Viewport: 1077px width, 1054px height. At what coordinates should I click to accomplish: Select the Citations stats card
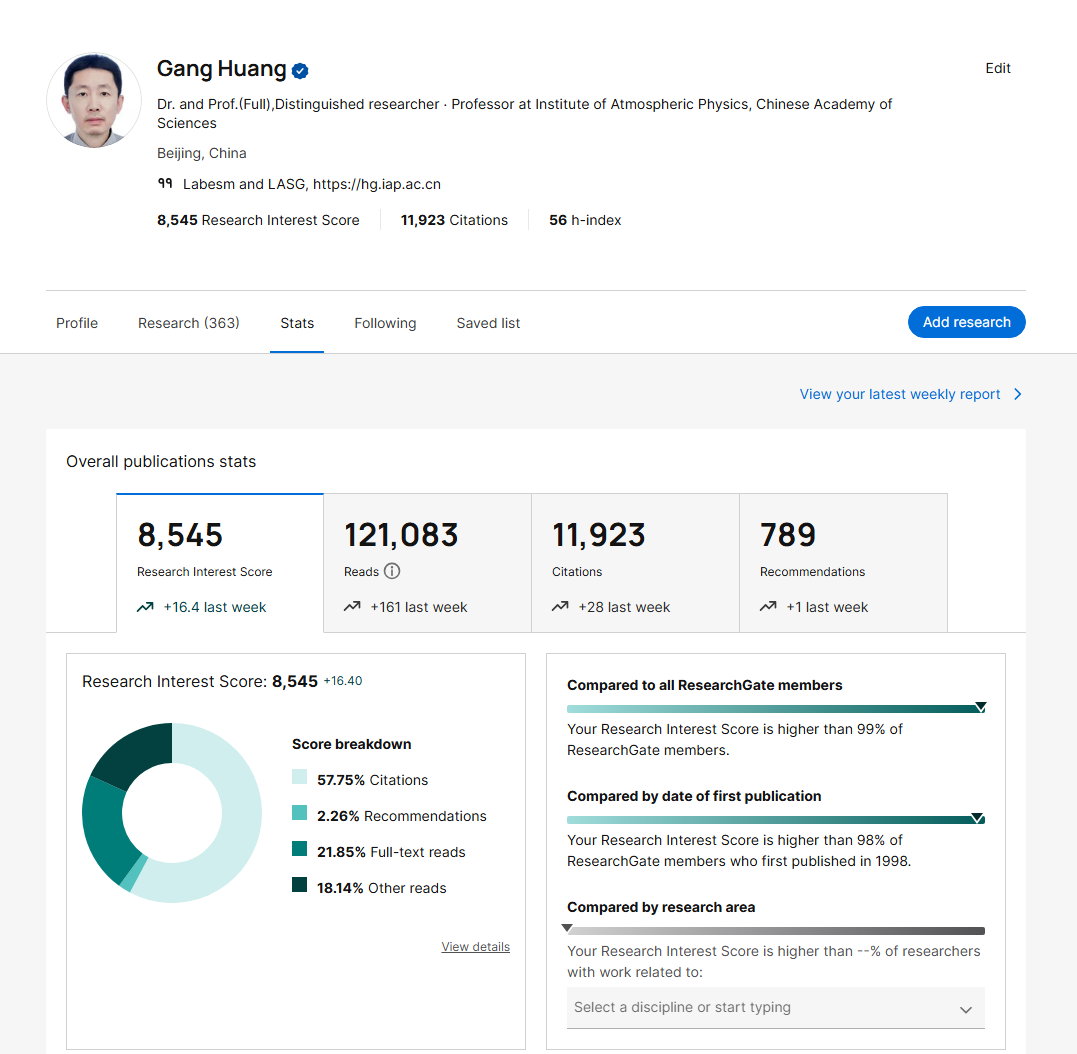[635, 562]
